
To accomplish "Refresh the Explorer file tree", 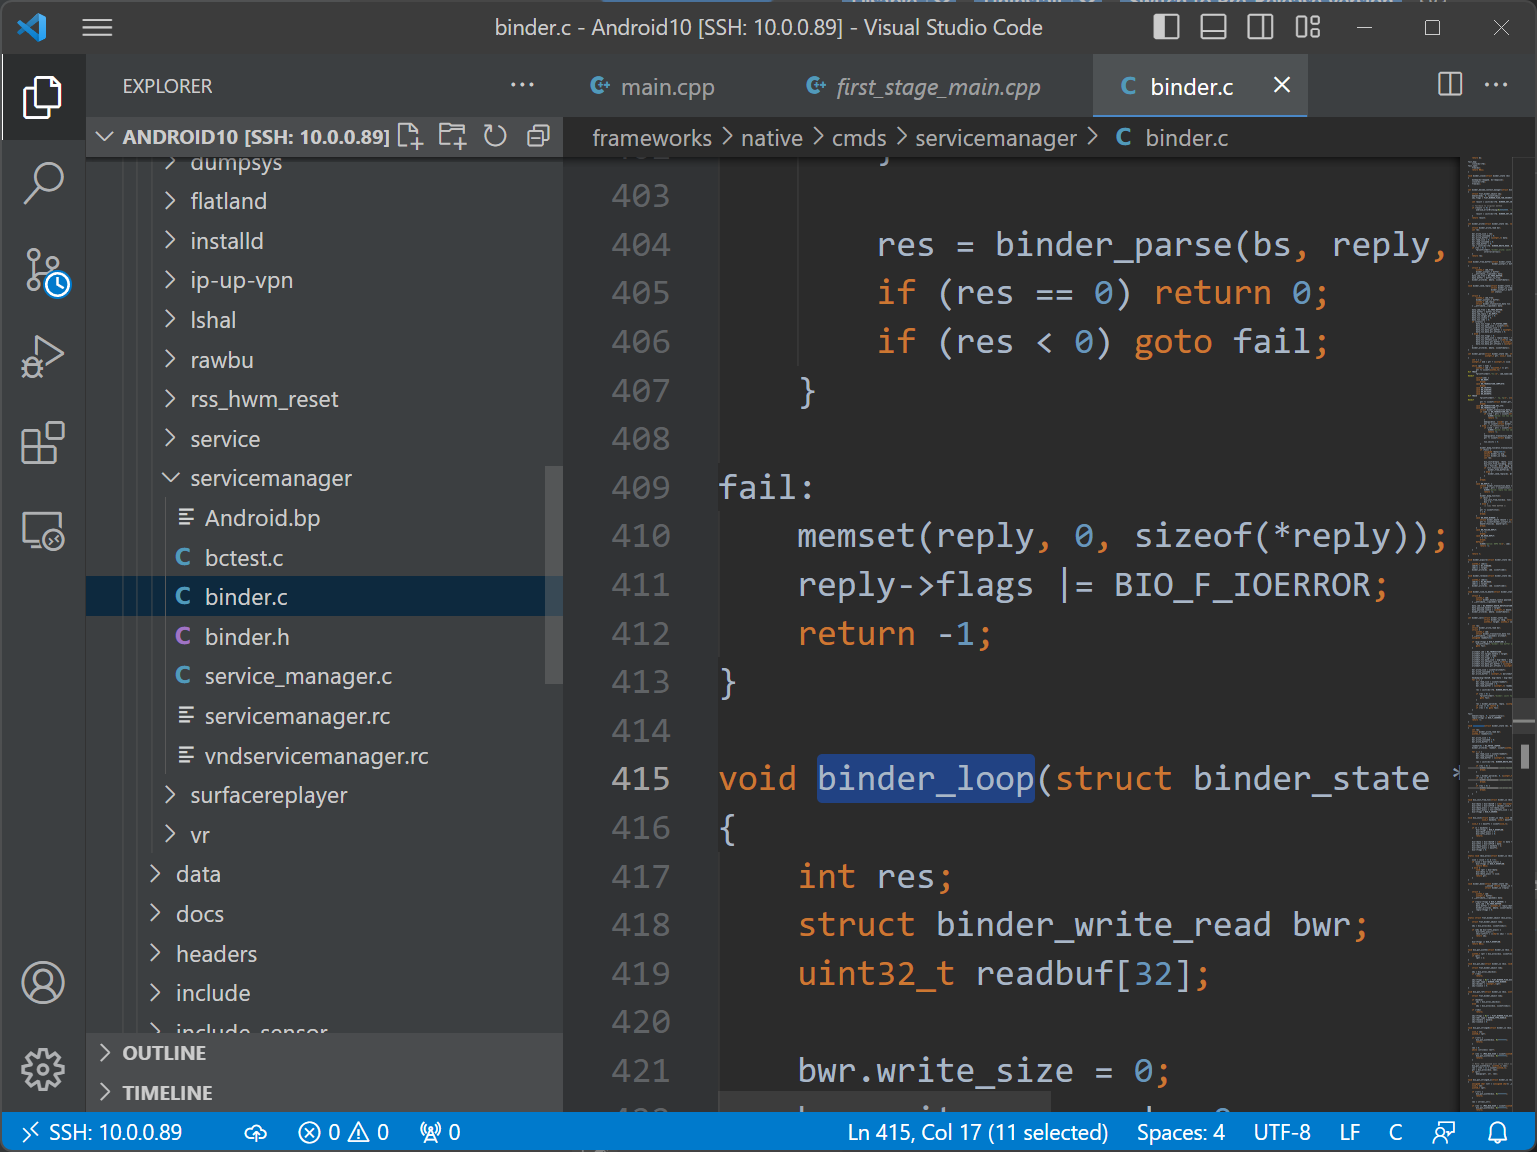I will [495, 136].
